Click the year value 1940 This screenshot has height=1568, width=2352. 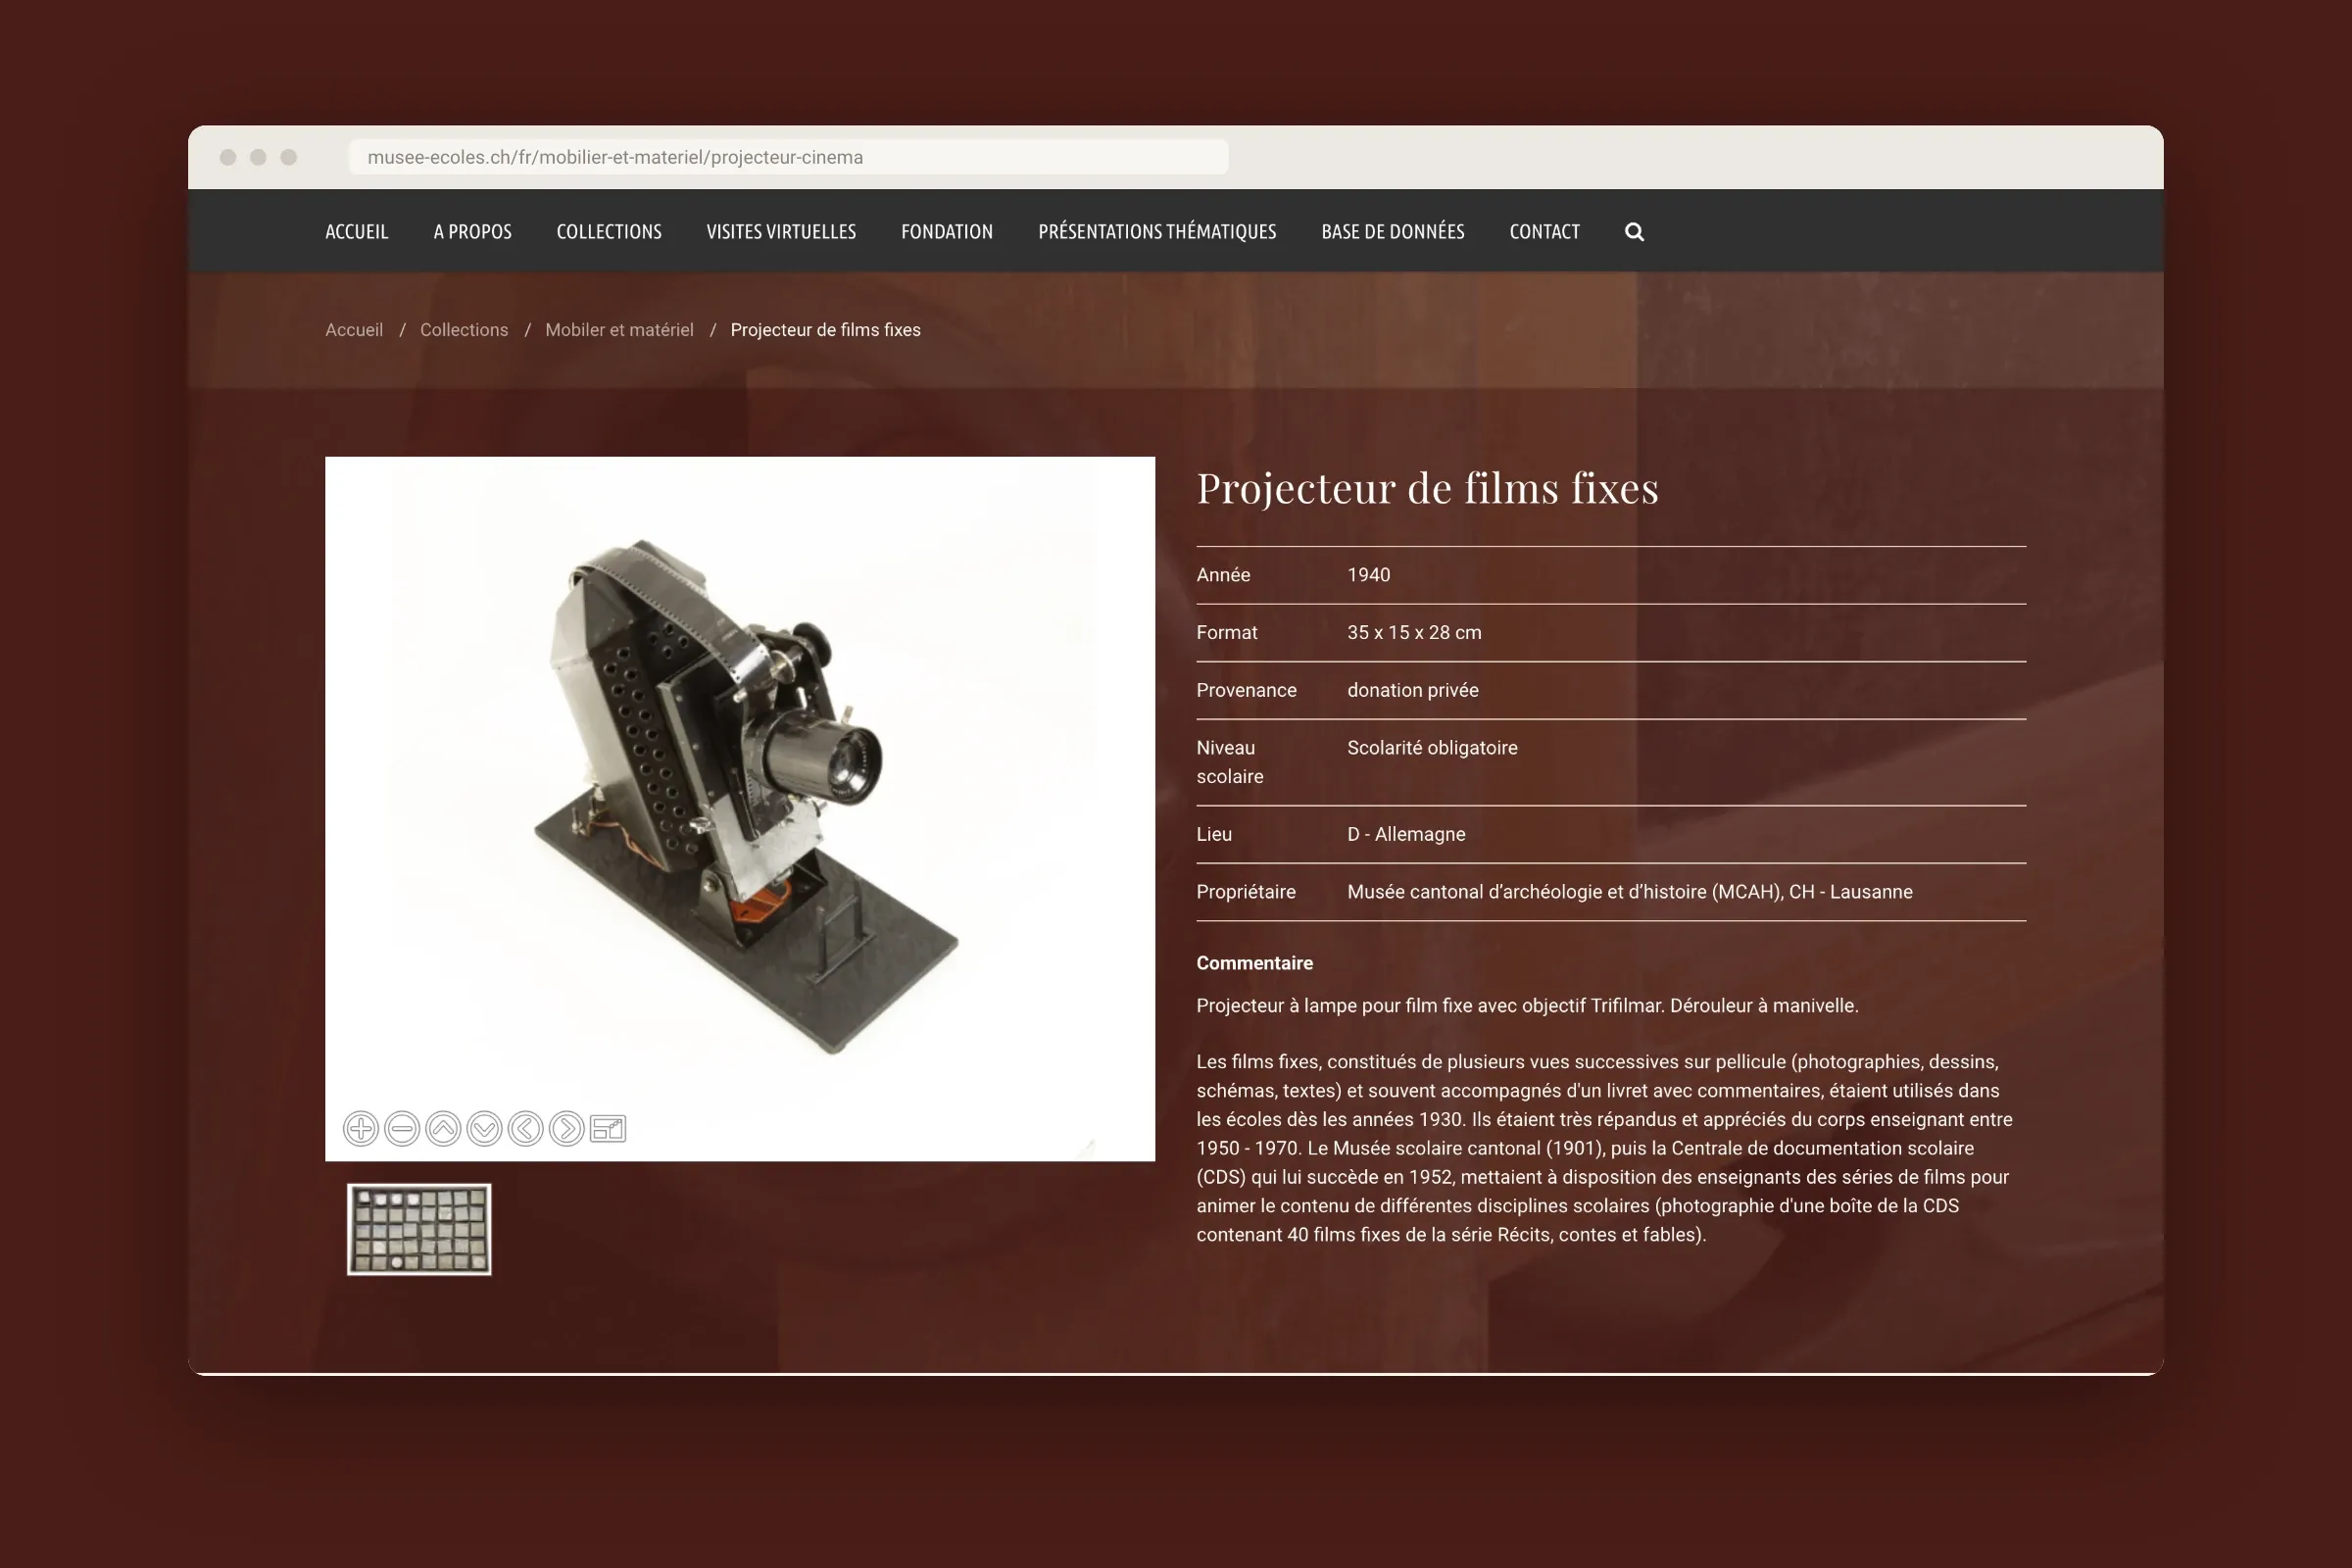(x=1369, y=575)
